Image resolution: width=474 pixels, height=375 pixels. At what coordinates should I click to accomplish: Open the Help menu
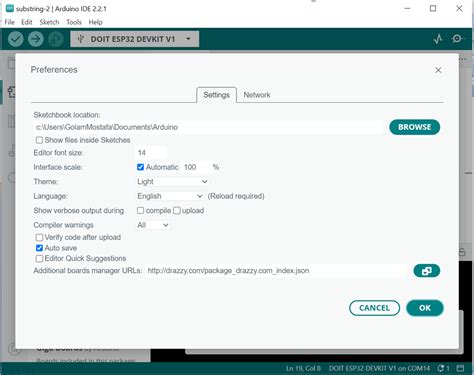pyautogui.click(x=95, y=22)
